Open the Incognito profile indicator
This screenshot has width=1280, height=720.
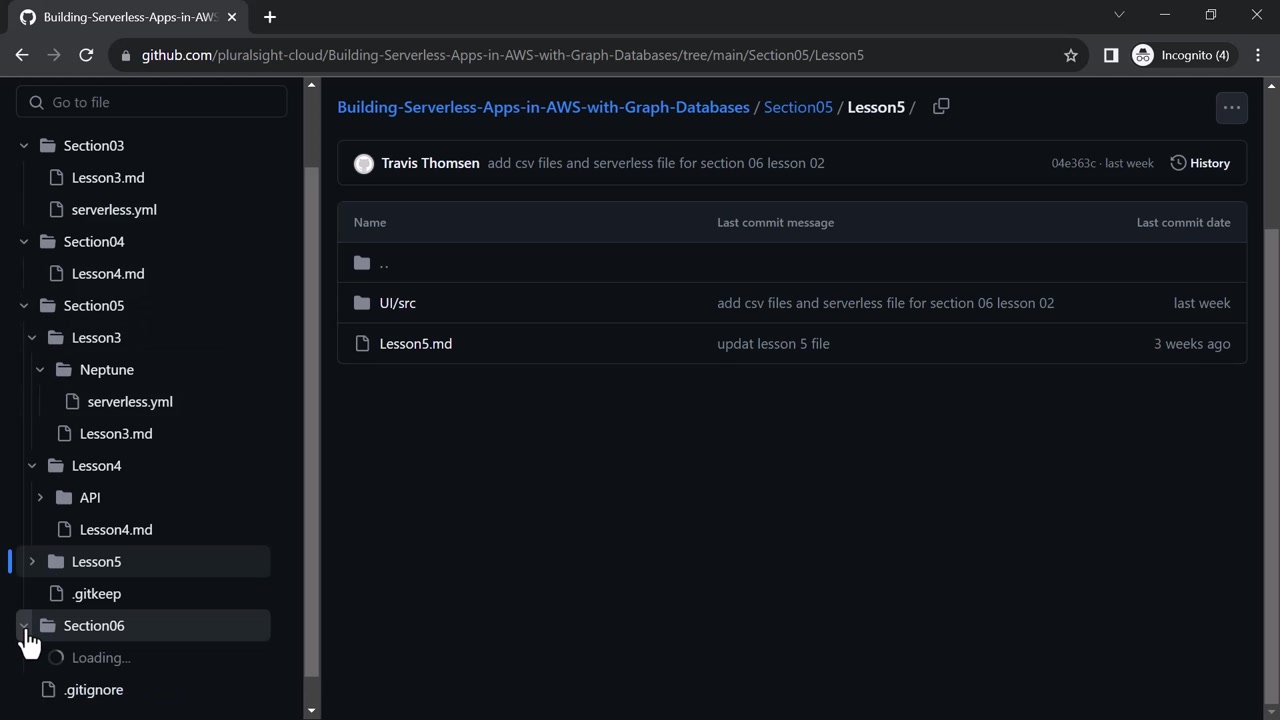1181,55
